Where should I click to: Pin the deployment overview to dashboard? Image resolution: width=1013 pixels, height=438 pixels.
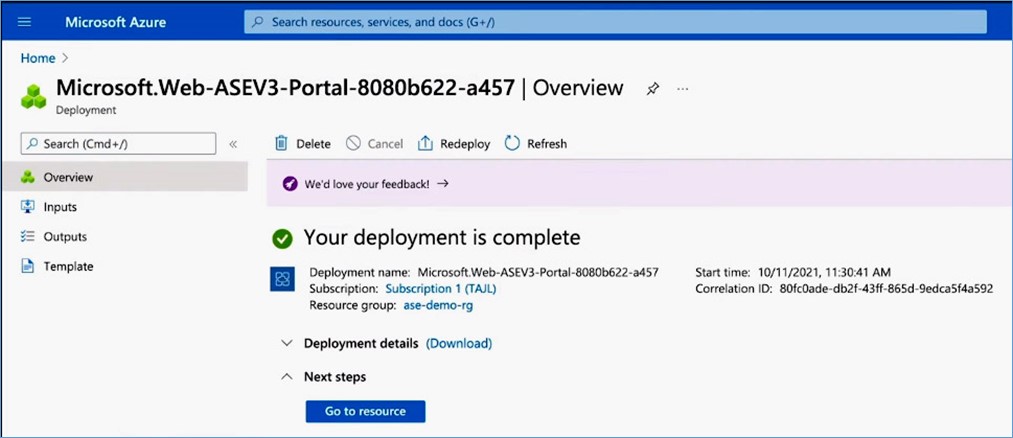click(653, 89)
